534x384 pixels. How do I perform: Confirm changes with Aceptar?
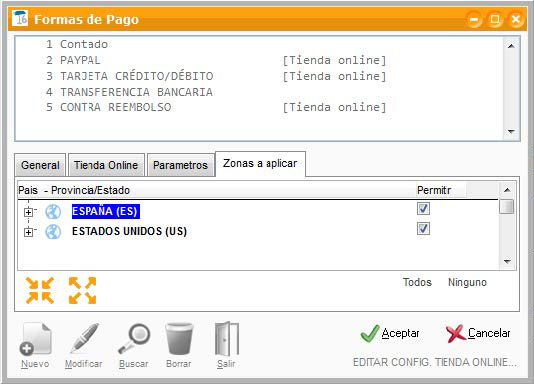(x=390, y=333)
